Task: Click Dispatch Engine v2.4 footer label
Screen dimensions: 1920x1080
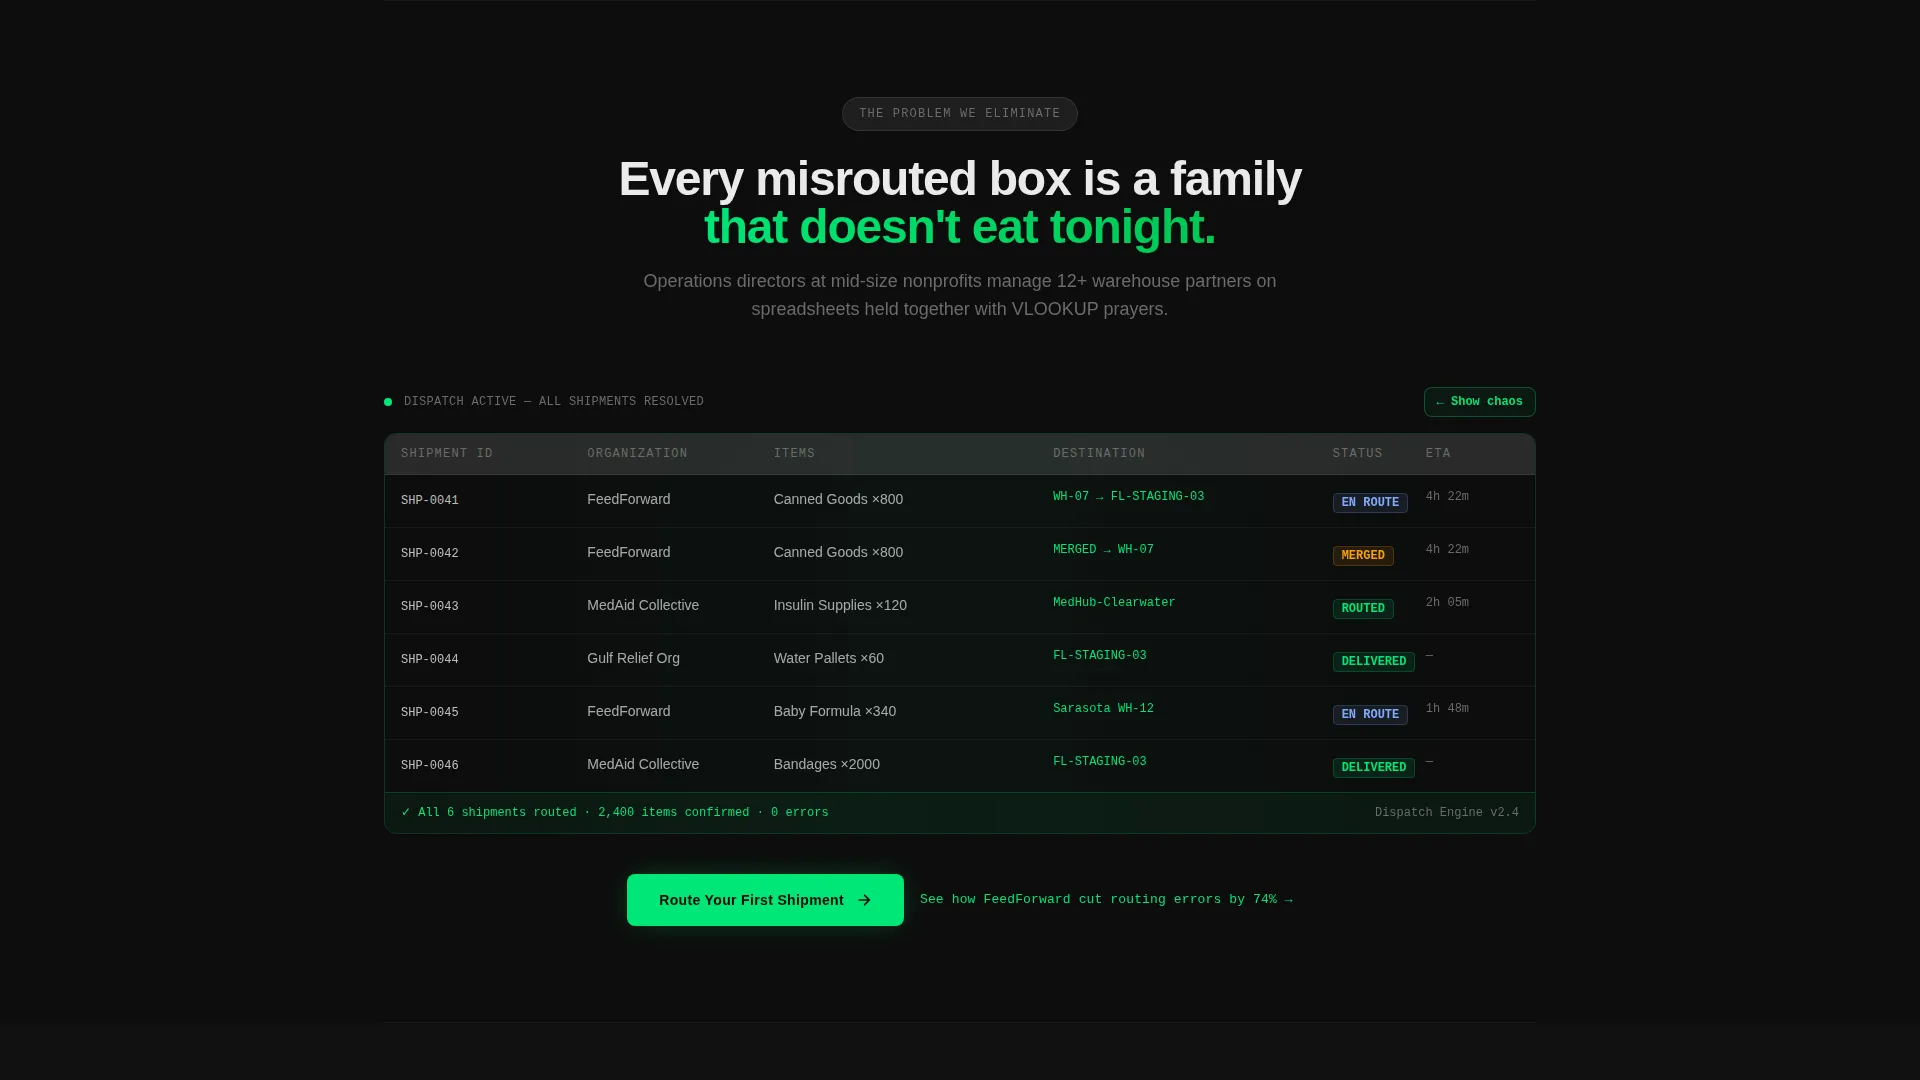Action: [x=1447, y=813]
